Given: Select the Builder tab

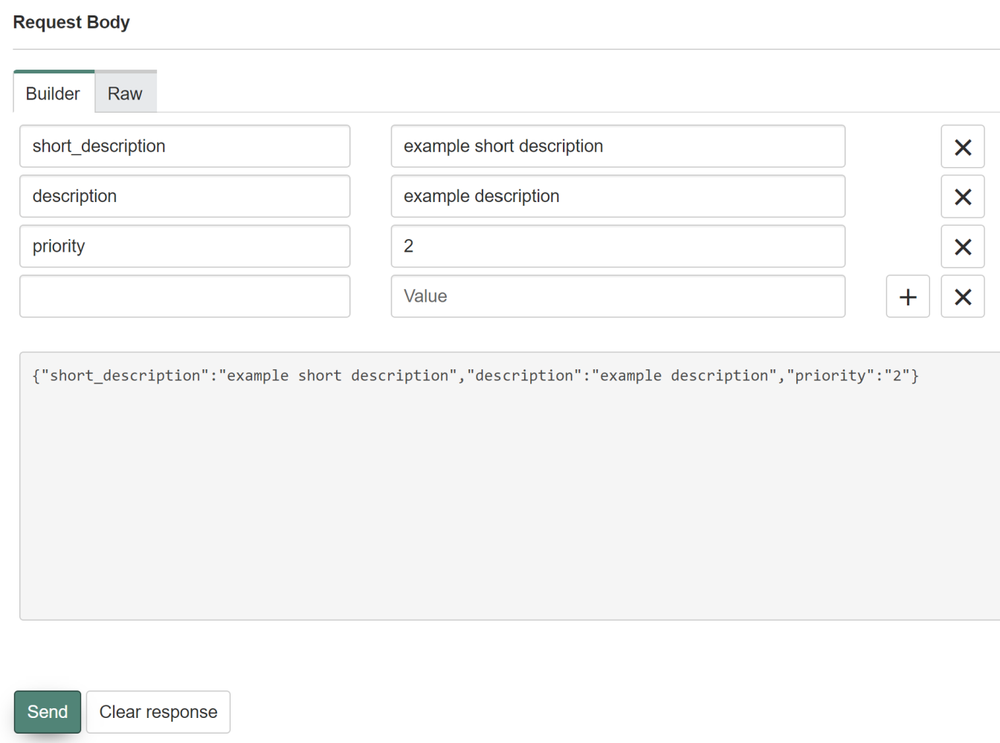Looking at the screenshot, I should [54, 93].
